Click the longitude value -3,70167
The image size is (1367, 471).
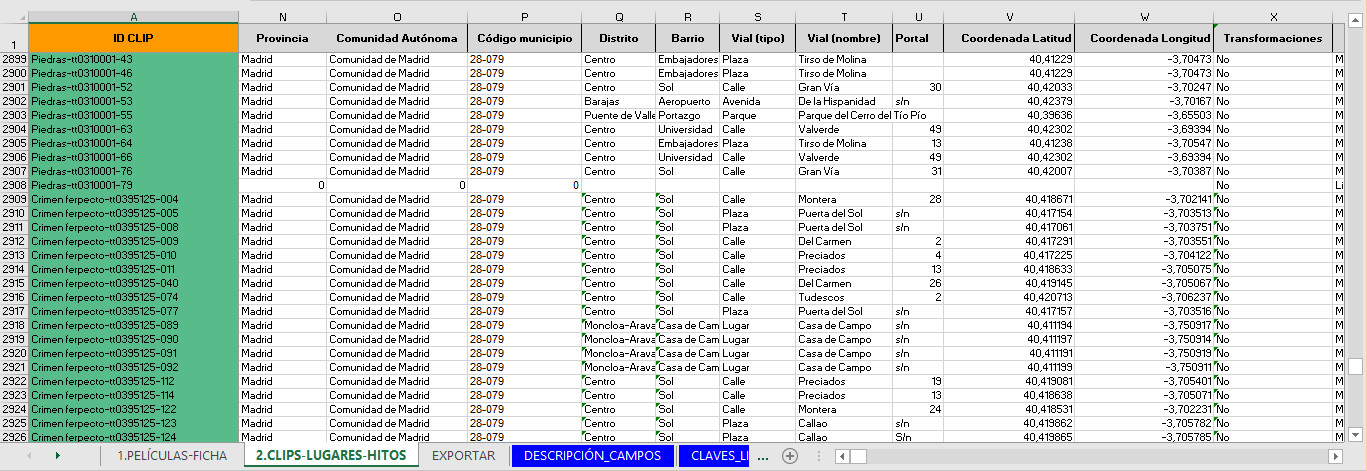1144,101
